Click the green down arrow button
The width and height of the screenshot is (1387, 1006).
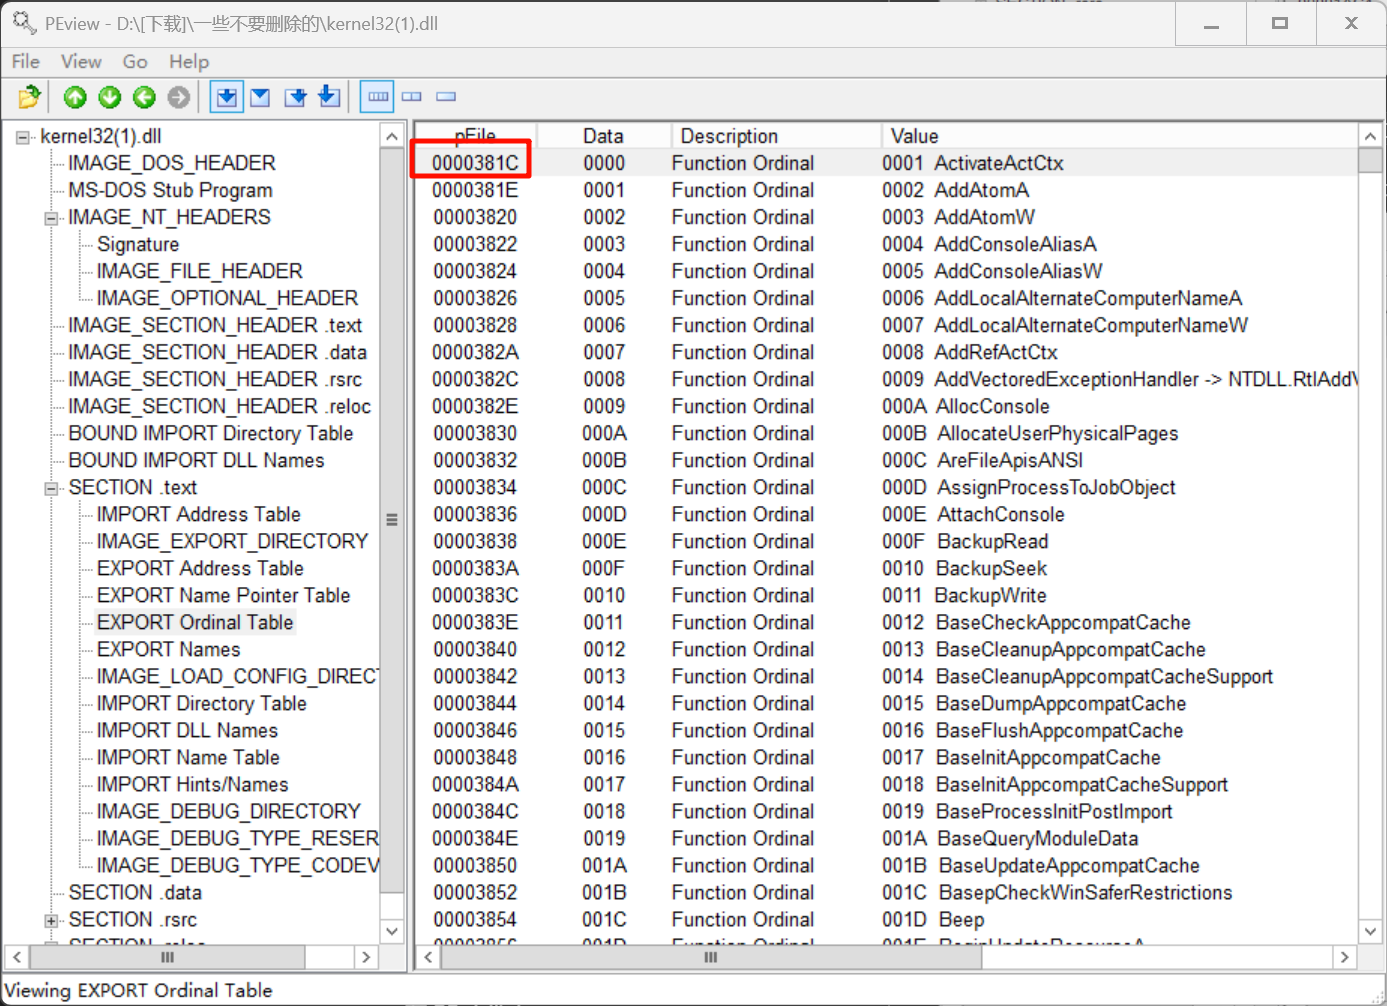point(110,97)
